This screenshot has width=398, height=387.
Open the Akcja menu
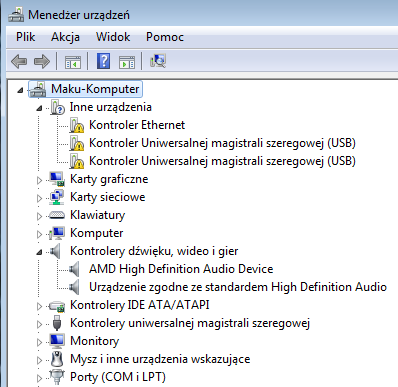pyautogui.click(x=65, y=37)
